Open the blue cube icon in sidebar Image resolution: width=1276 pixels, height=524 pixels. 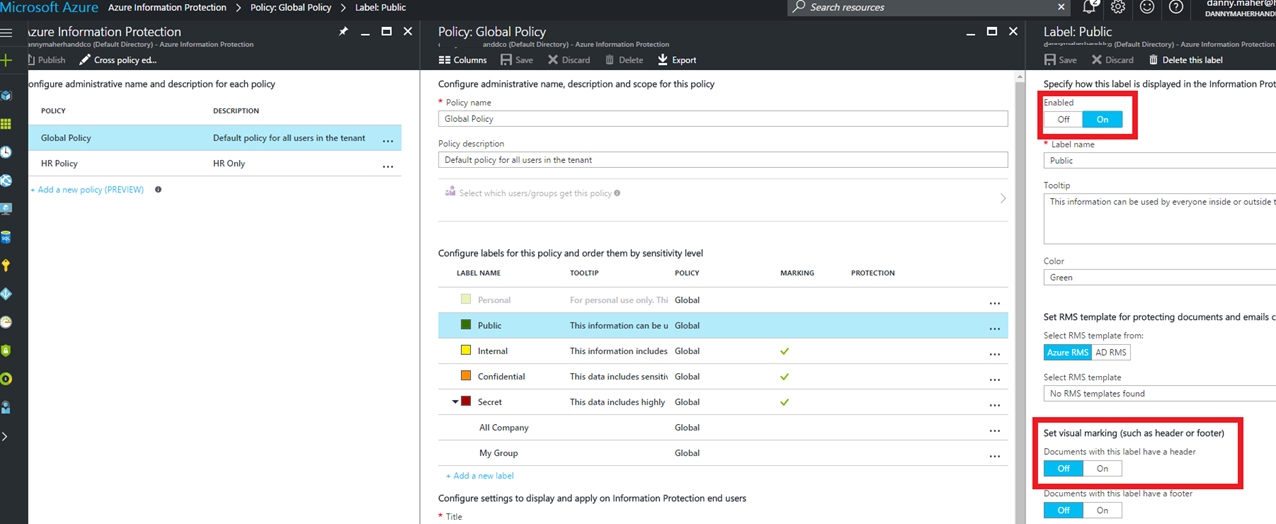[x=6, y=96]
